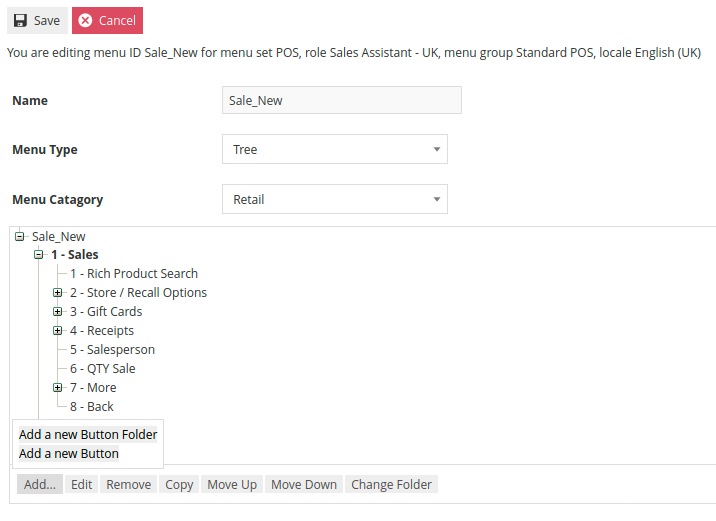Select the 3 - Gift Cards label
The image size is (716, 521).
(x=106, y=312)
